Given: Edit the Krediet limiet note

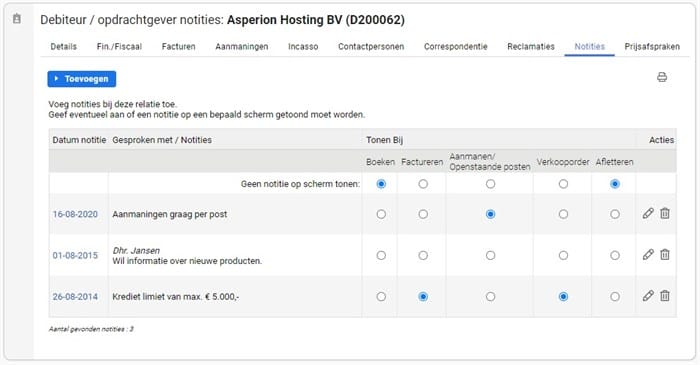Looking at the screenshot, I should pyautogui.click(x=648, y=295).
